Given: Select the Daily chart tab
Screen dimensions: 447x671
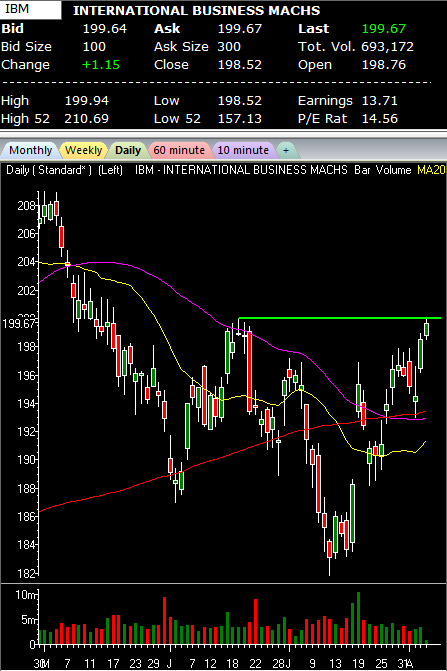Looking at the screenshot, I should (x=128, y=150).
